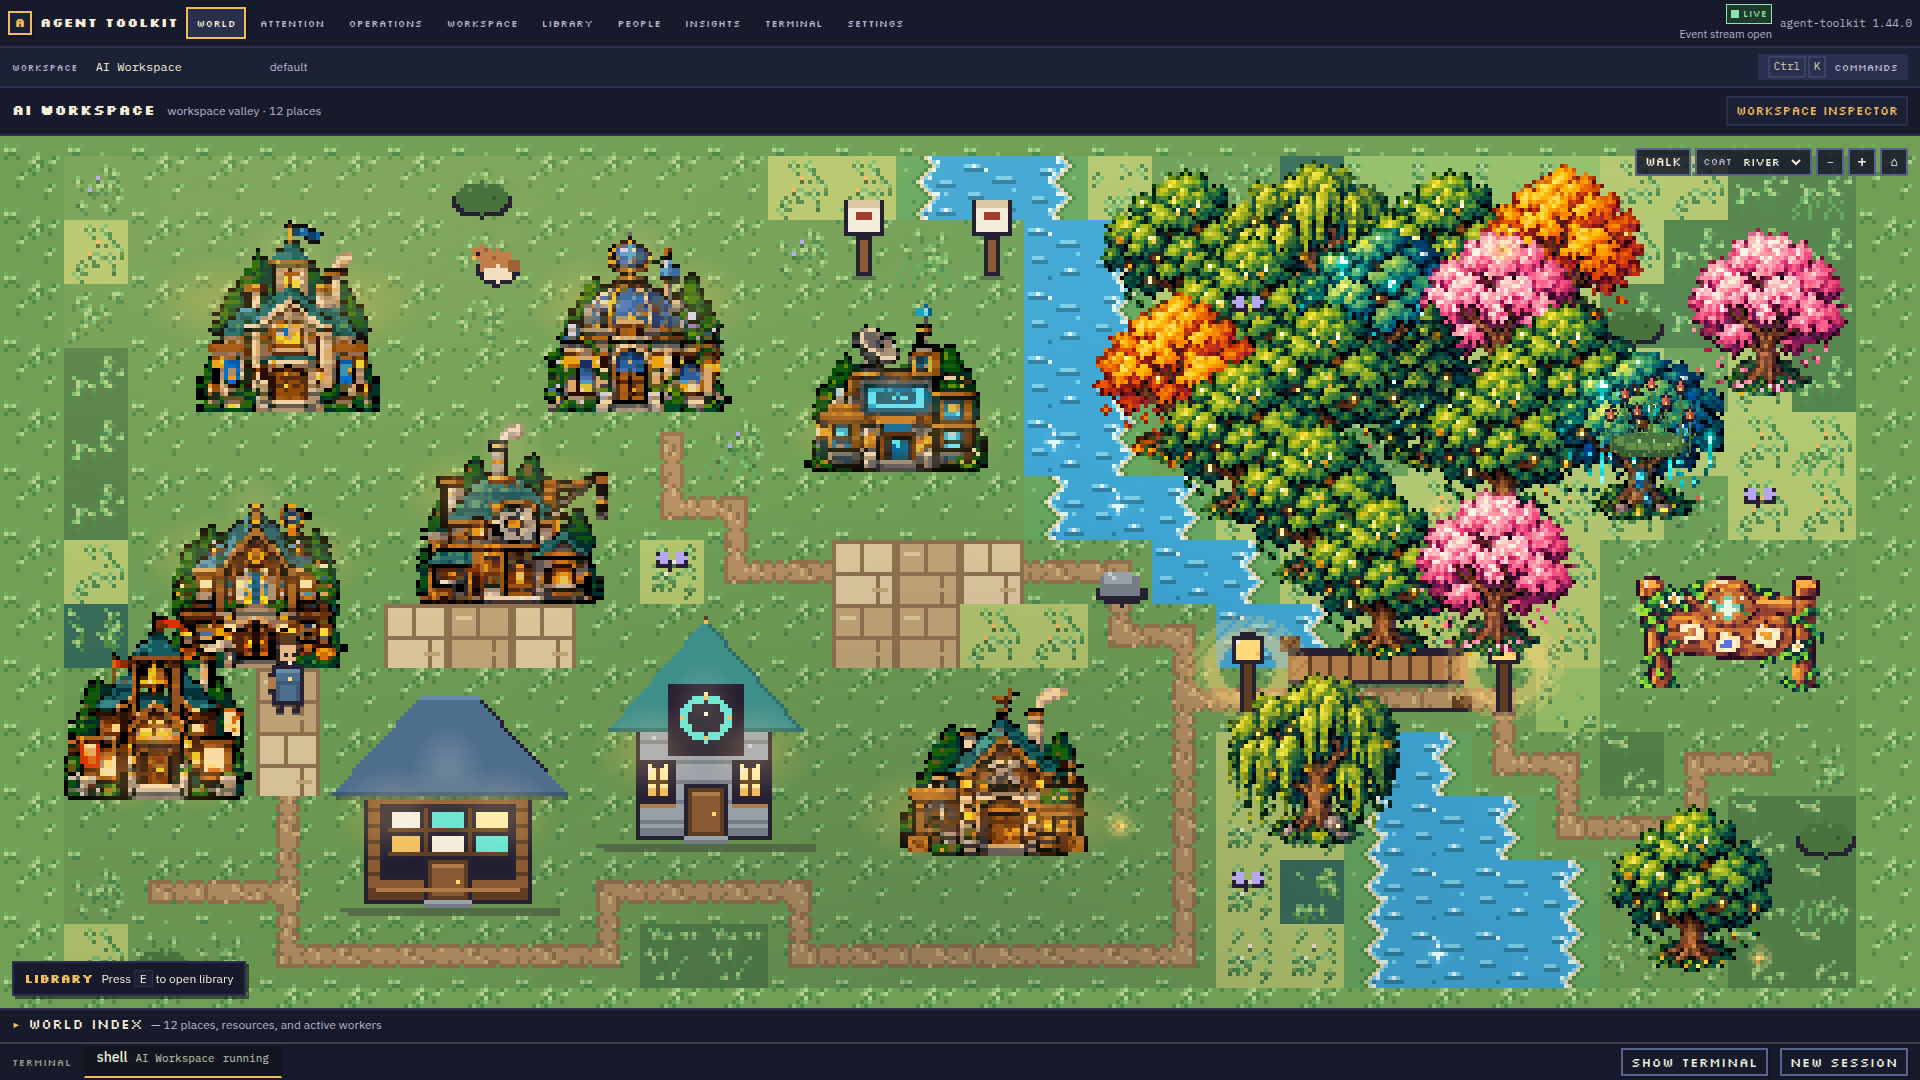Image resolution: width=1920 pixels, height=1080 pixels.
Task: Select the crane forge workshop building
Action: pyautogui.click(x=512, y=518)
